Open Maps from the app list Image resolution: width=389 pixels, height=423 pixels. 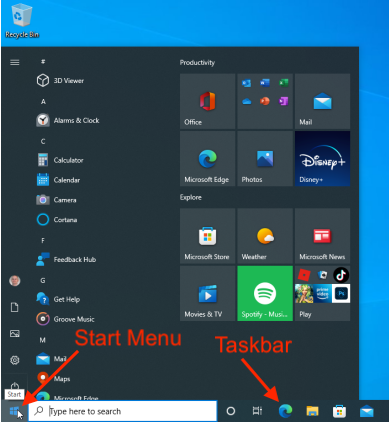coord(53,379)
